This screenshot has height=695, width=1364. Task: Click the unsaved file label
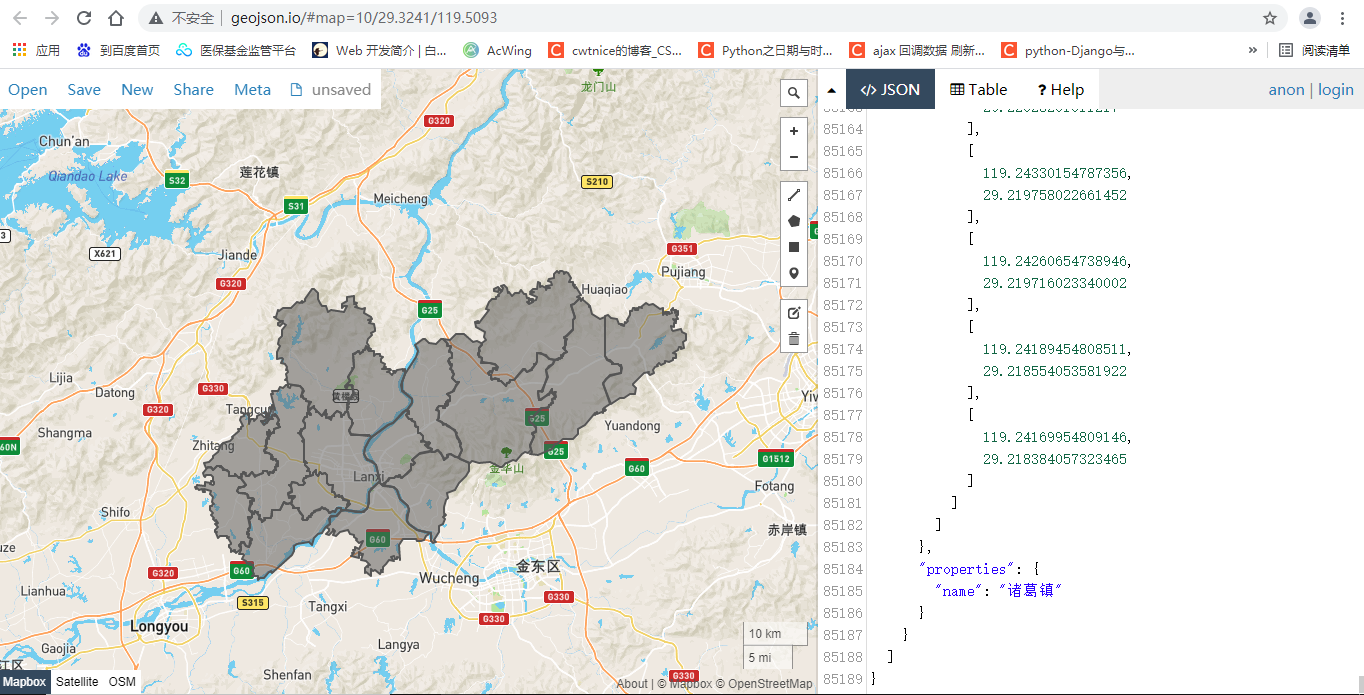[331, 89]
